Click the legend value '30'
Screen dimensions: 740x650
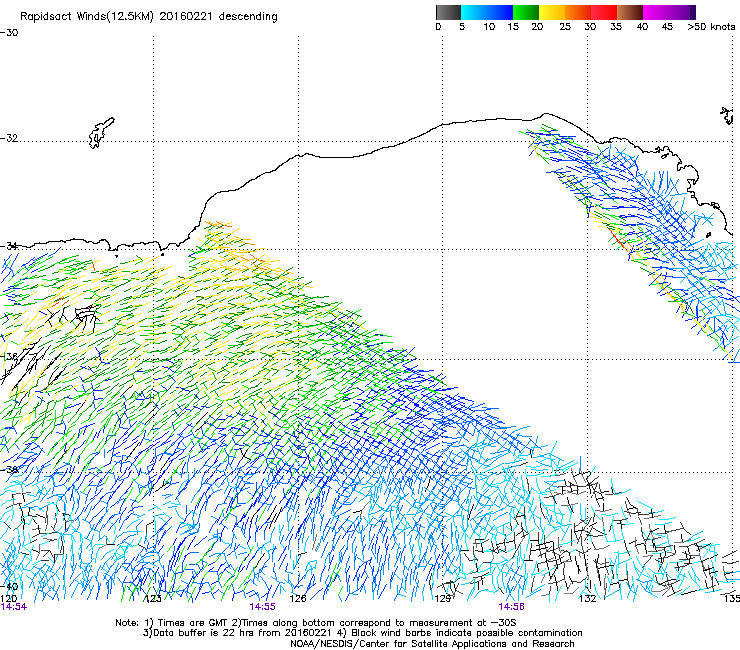590,27
